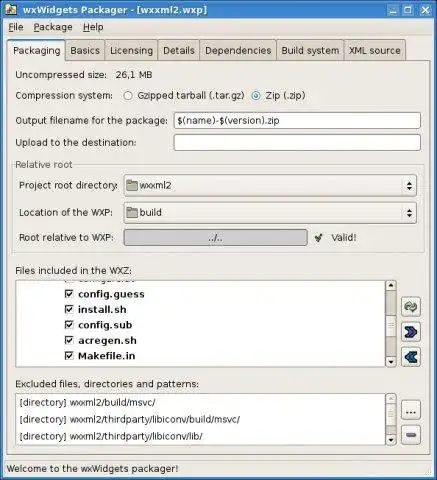Viewport: 437px width, 480px height.
Task: Maximize the wxWidgets Packager window
Action: point(408,10)
